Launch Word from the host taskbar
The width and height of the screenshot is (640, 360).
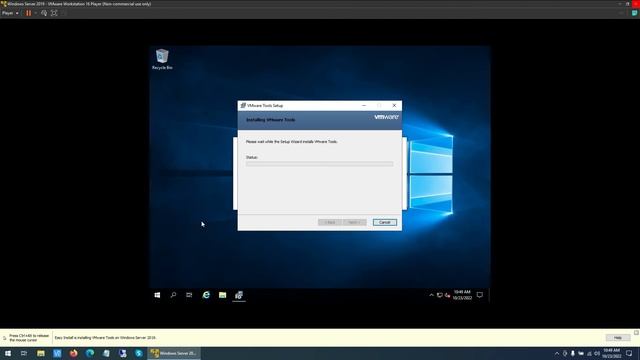57,353
